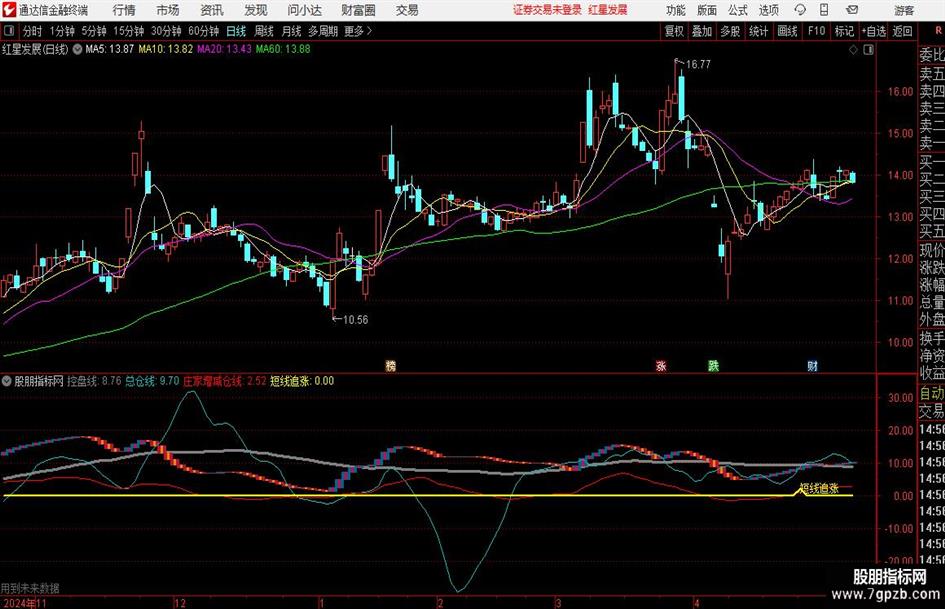The image size is (945, 609).
Task: Click the blue 财 marker on the chart
Action: click(x=812, y=365)
